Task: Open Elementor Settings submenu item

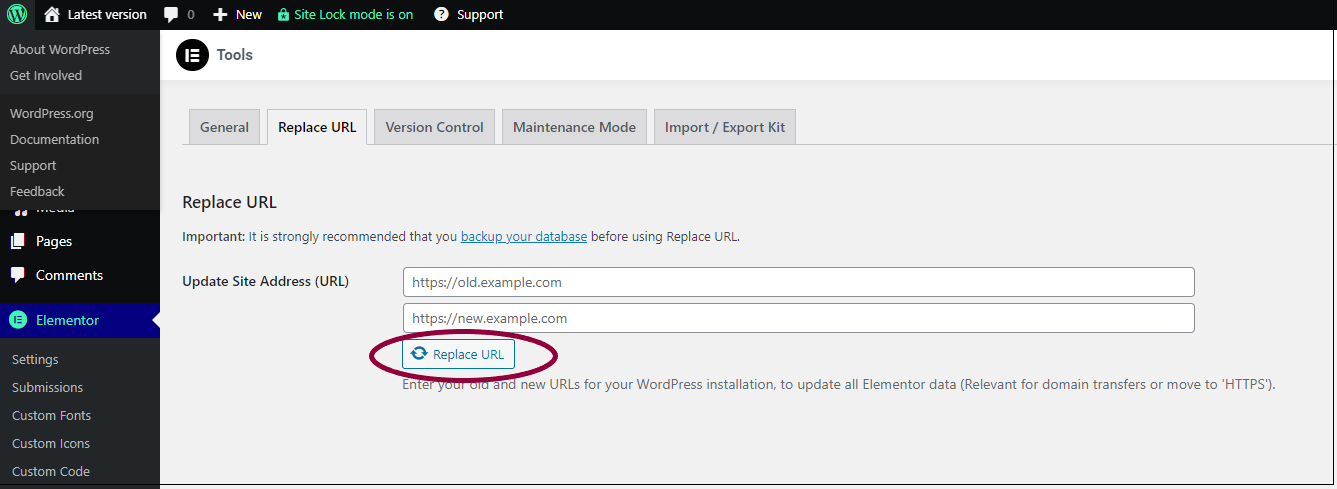Action: (35, 359)
